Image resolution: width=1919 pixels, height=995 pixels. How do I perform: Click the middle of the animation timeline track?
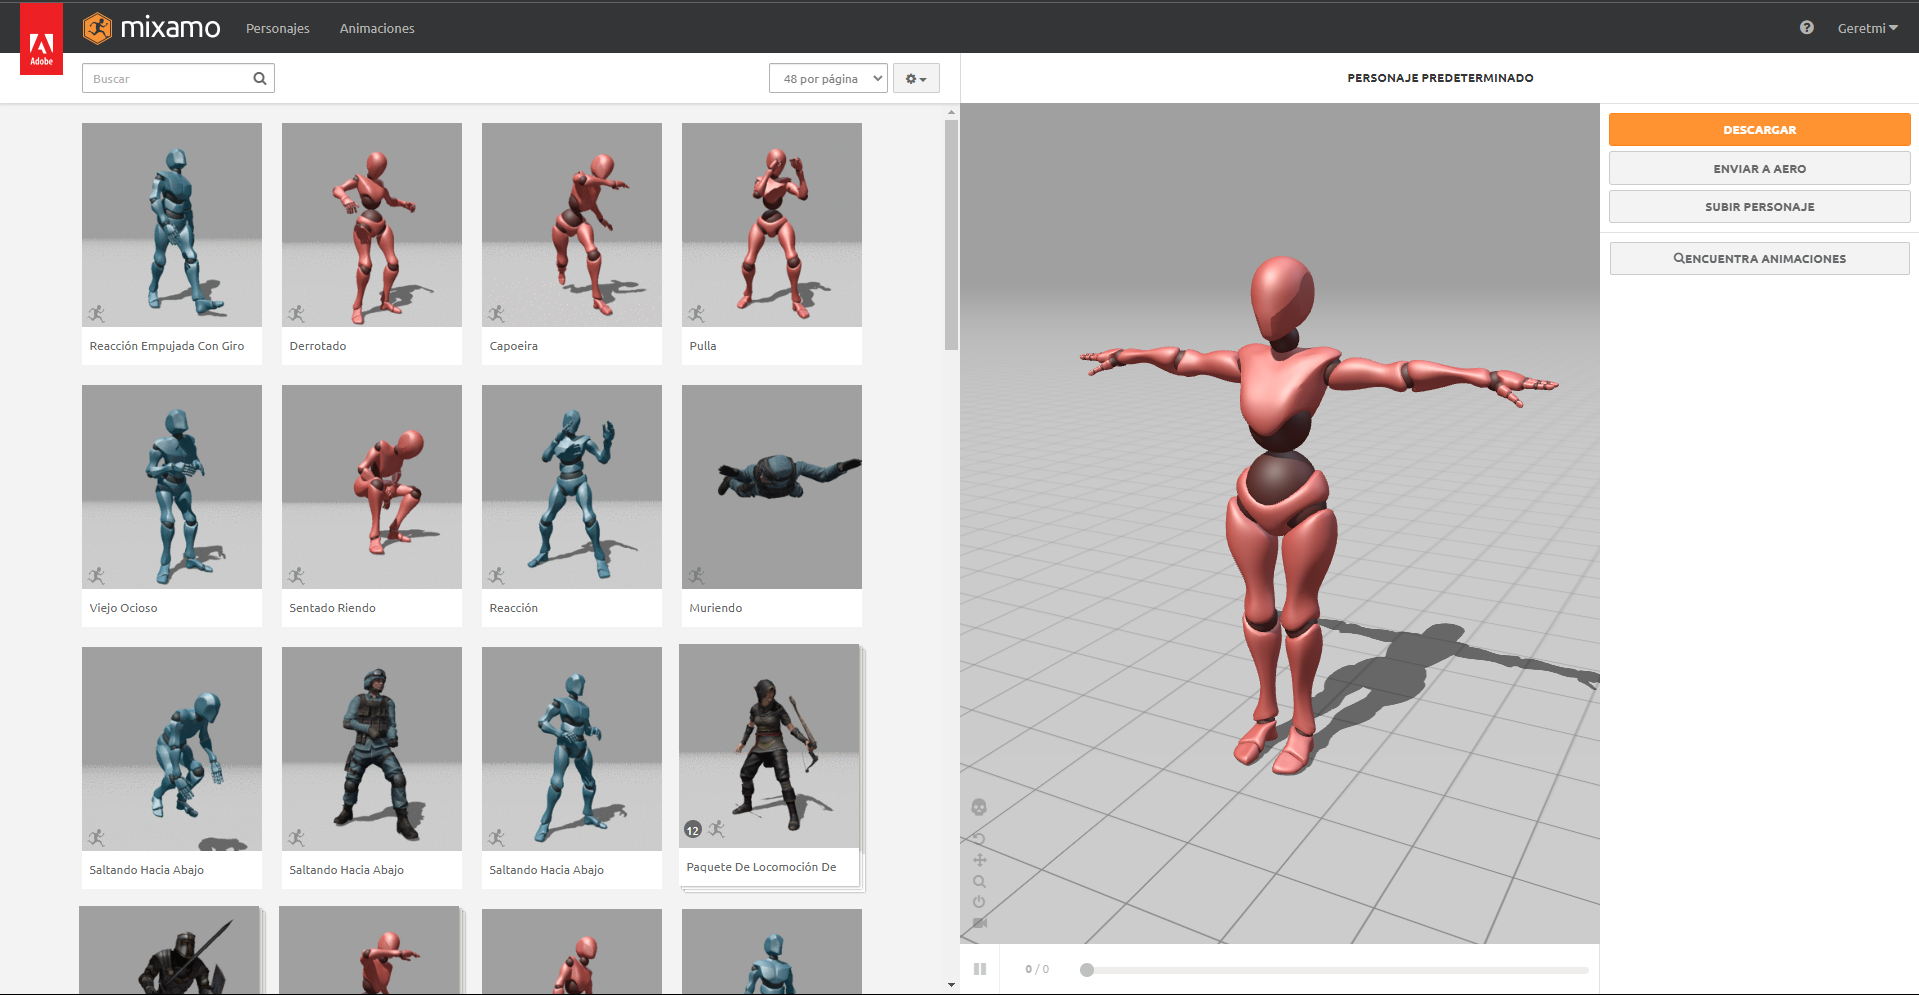[x=1337, y=970]
